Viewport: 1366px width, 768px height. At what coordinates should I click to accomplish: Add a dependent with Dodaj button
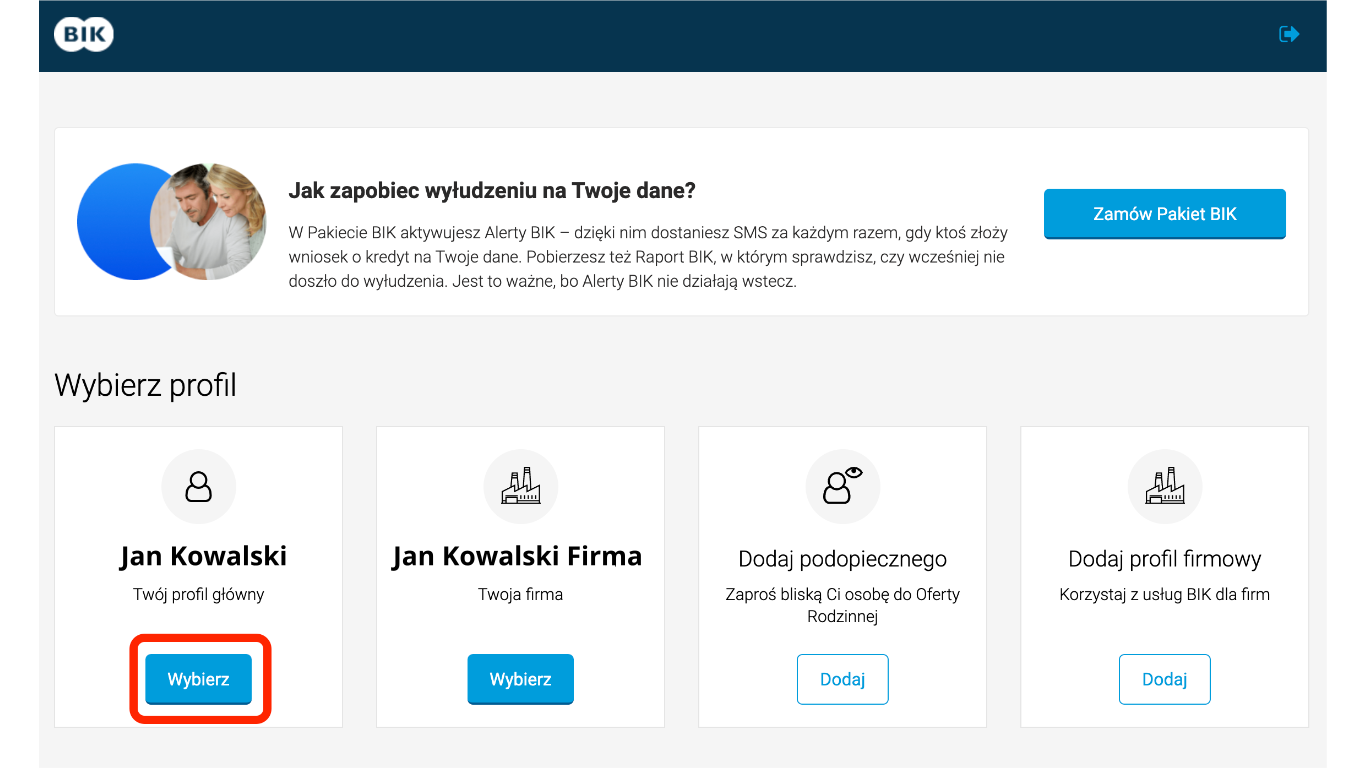843,680
